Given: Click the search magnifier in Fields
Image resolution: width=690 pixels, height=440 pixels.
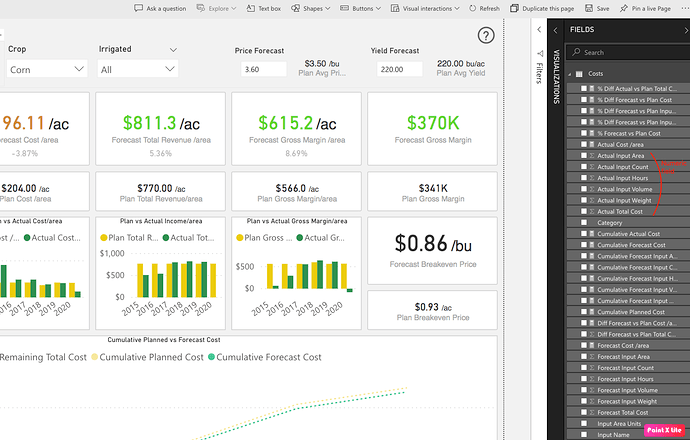Looking at the screenshot, I should click(576, 52).
